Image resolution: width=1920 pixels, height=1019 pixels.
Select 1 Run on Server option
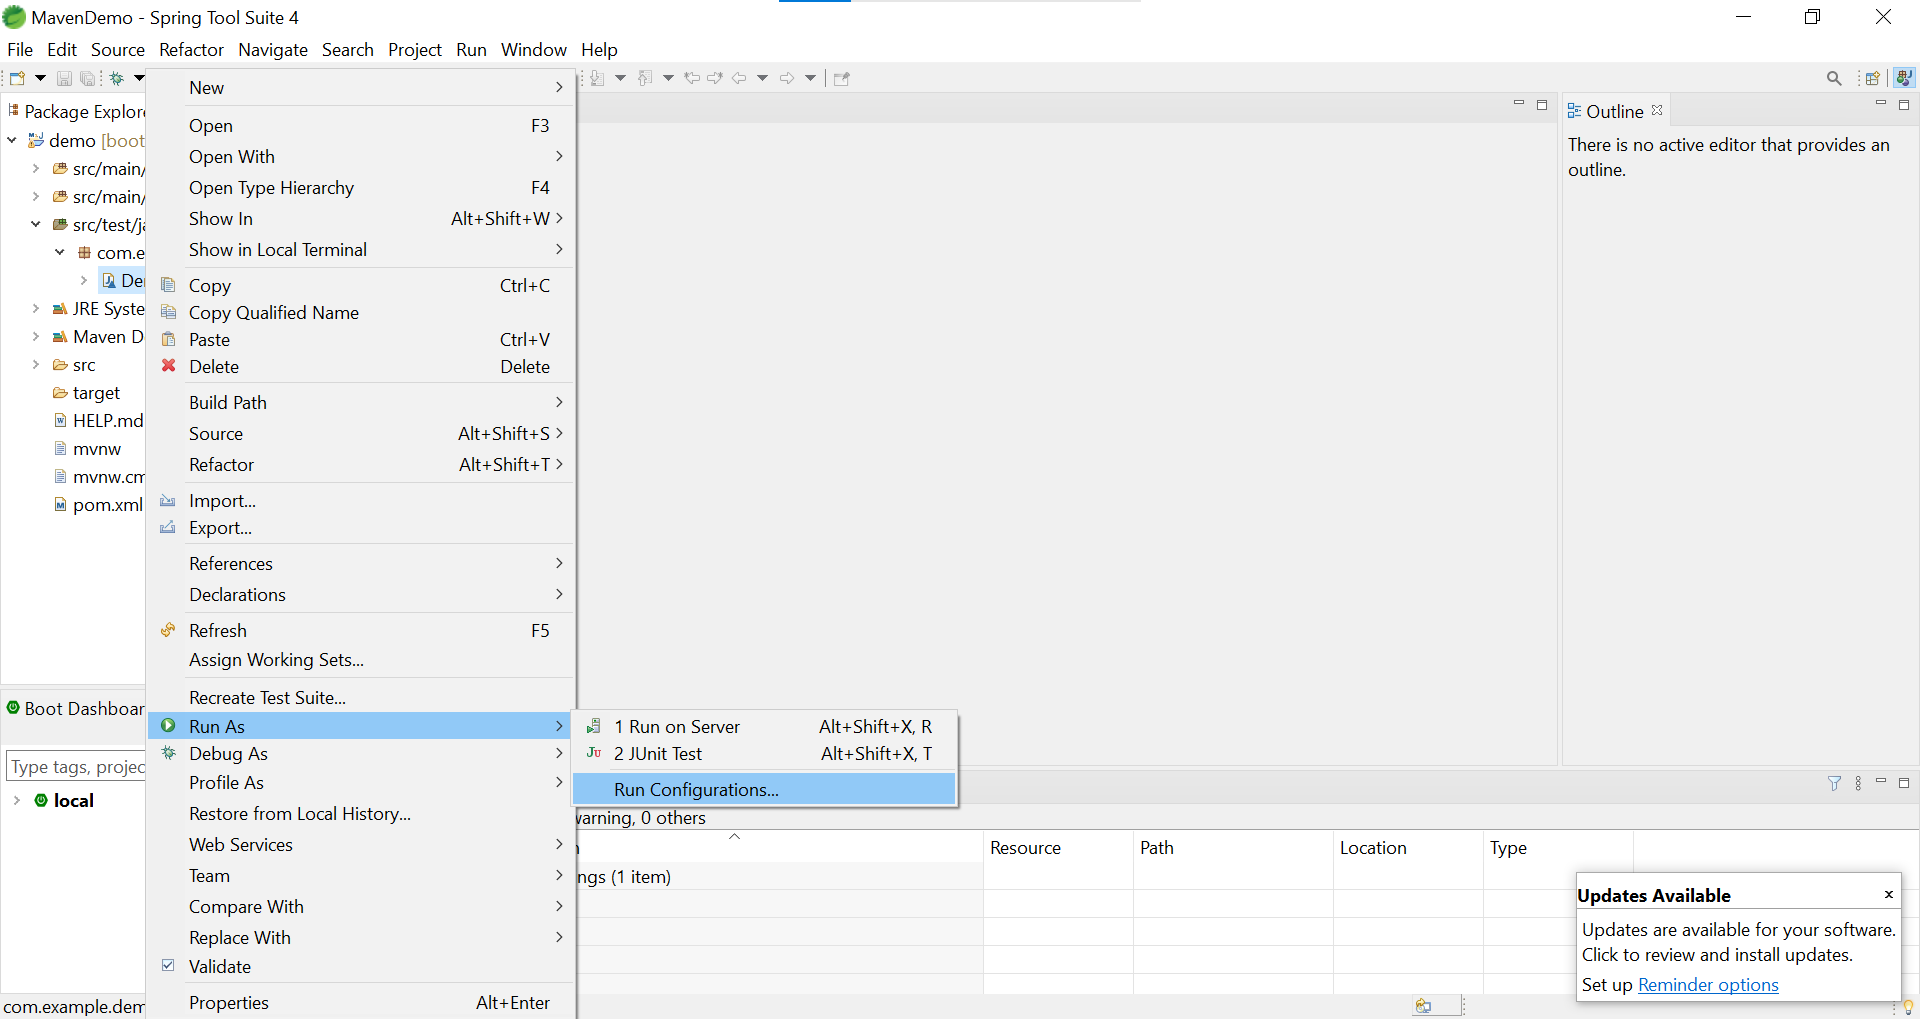[x=765, y=727]
